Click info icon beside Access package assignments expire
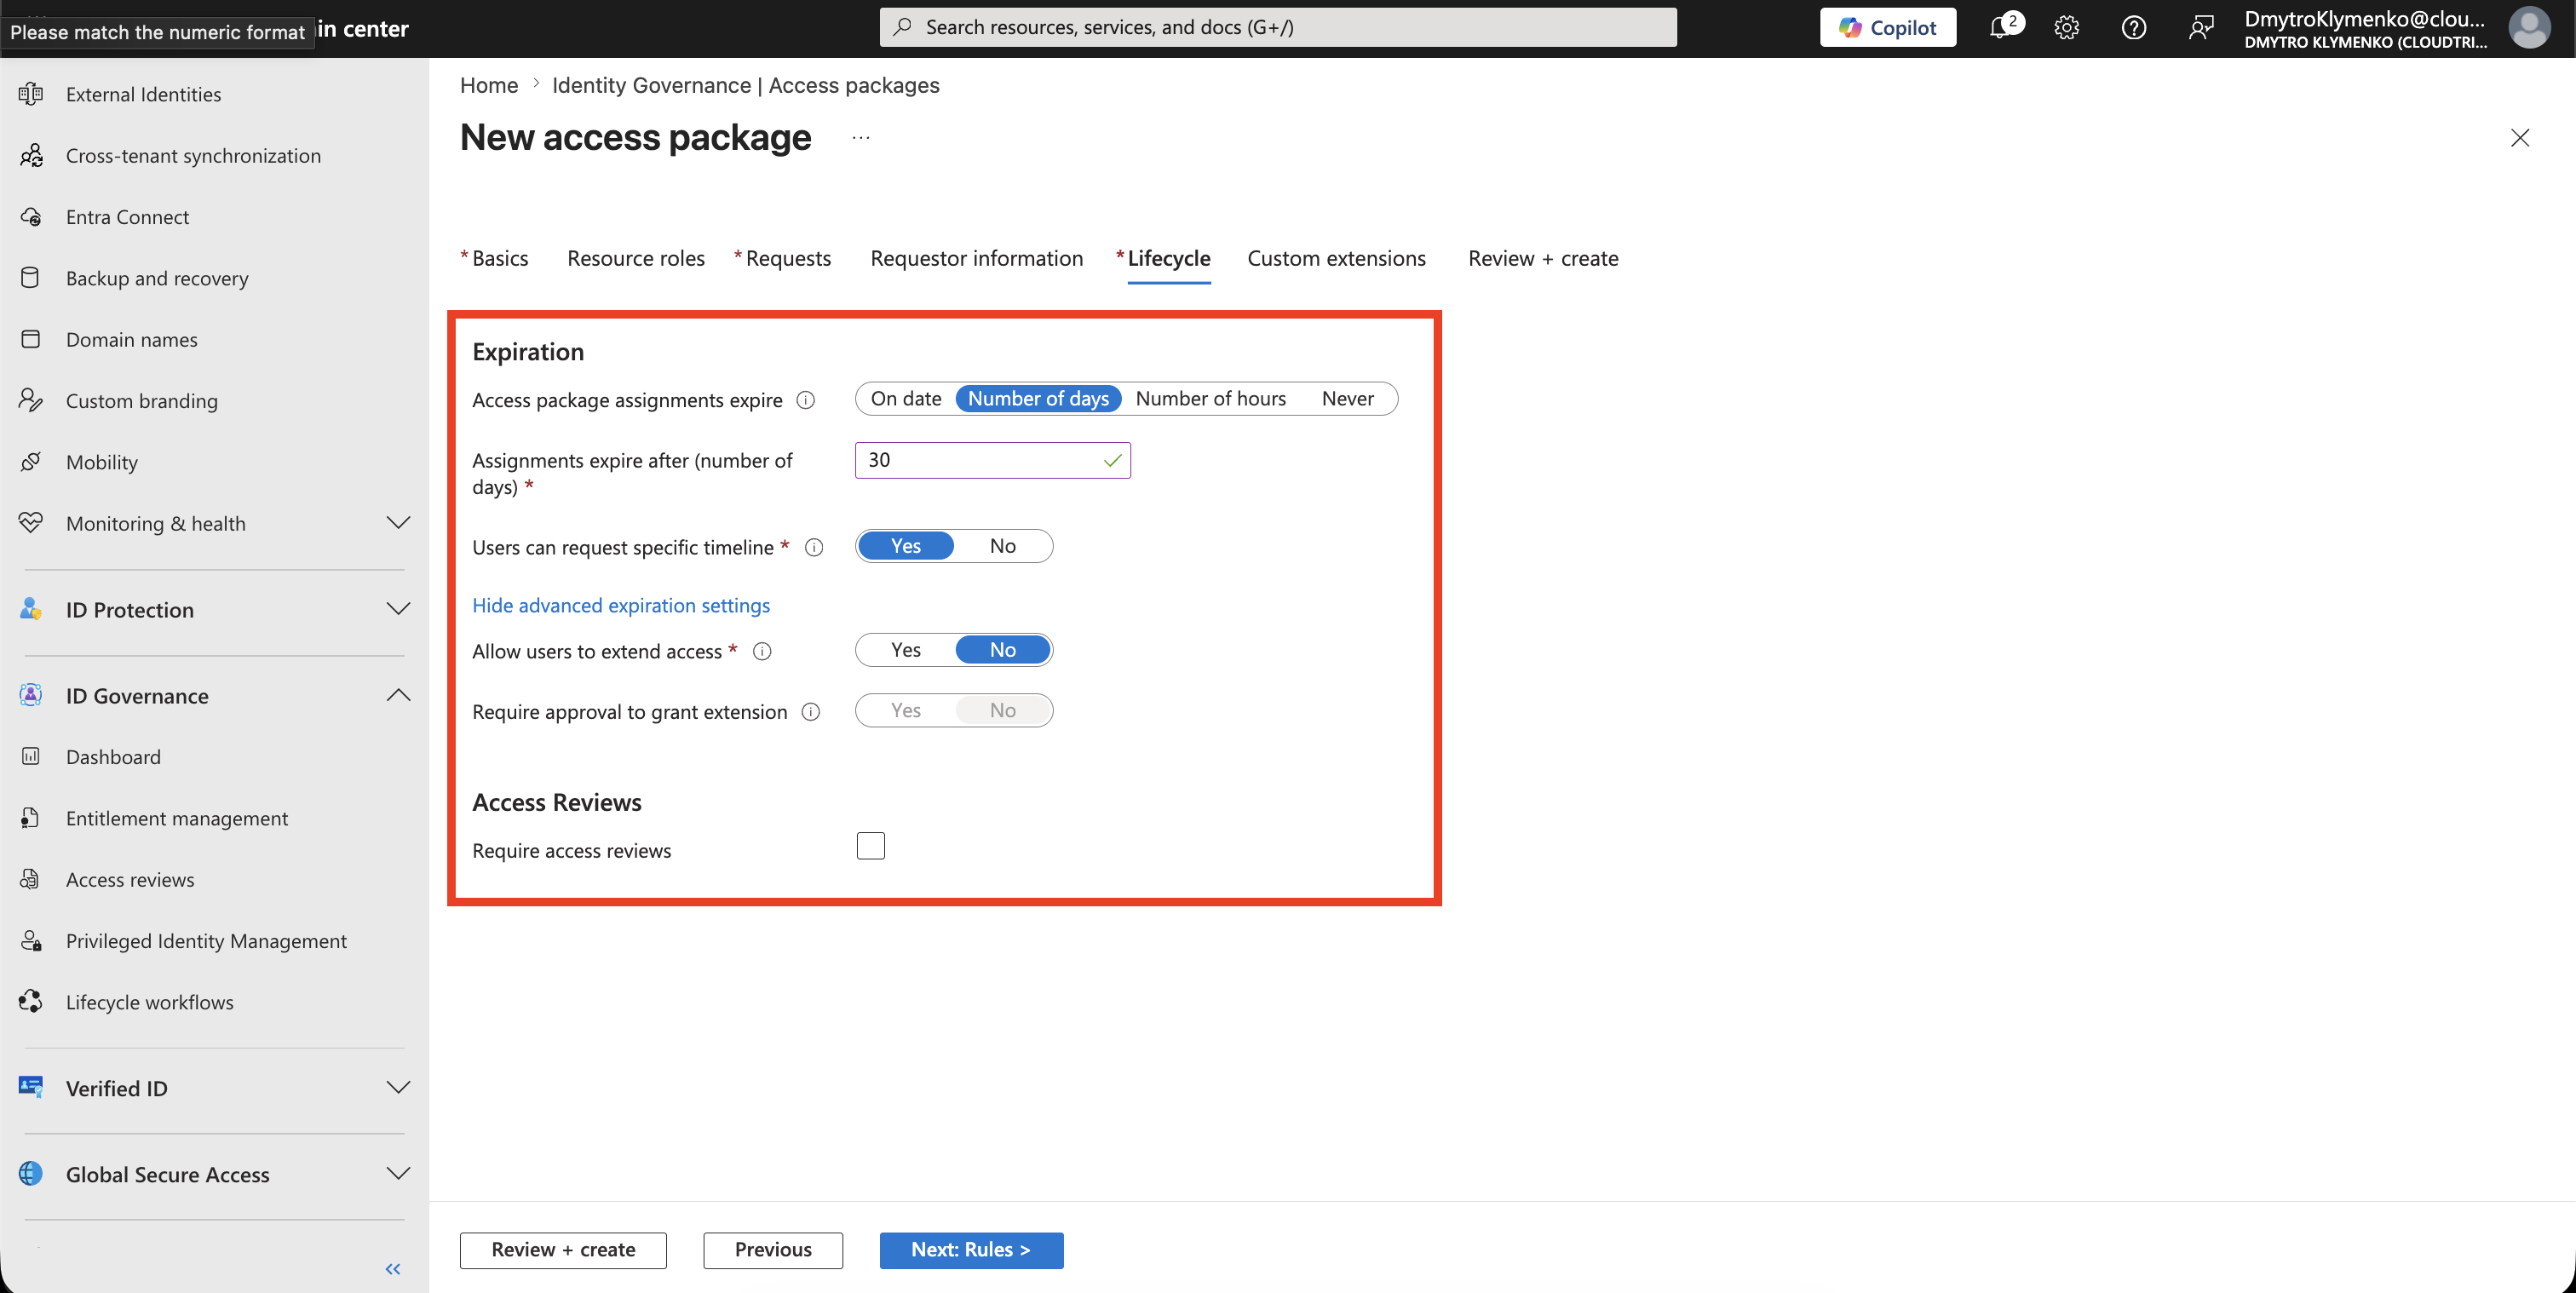Screen dimensions: 2576x1293 point(805,400)
